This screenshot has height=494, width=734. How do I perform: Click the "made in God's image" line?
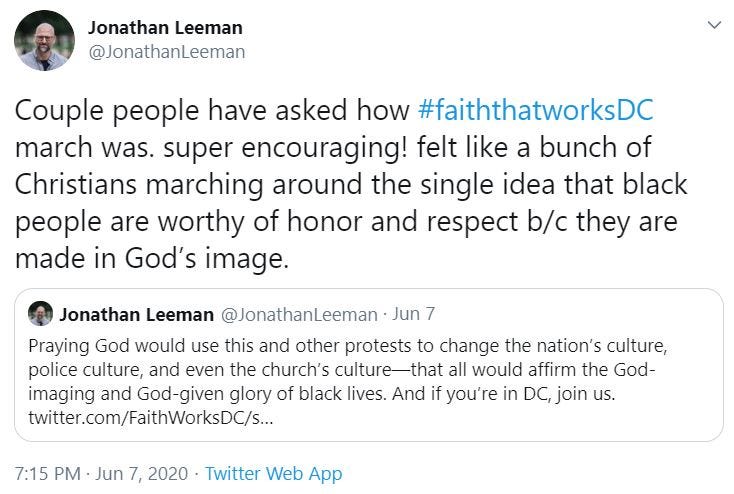151,258
